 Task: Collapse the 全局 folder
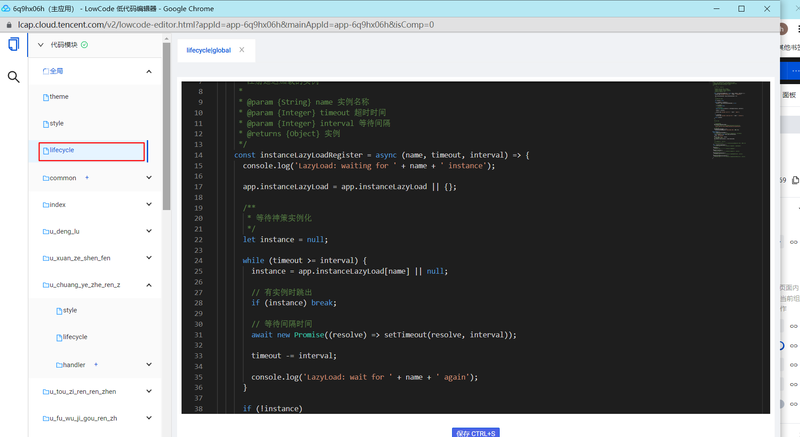point(149,71)
